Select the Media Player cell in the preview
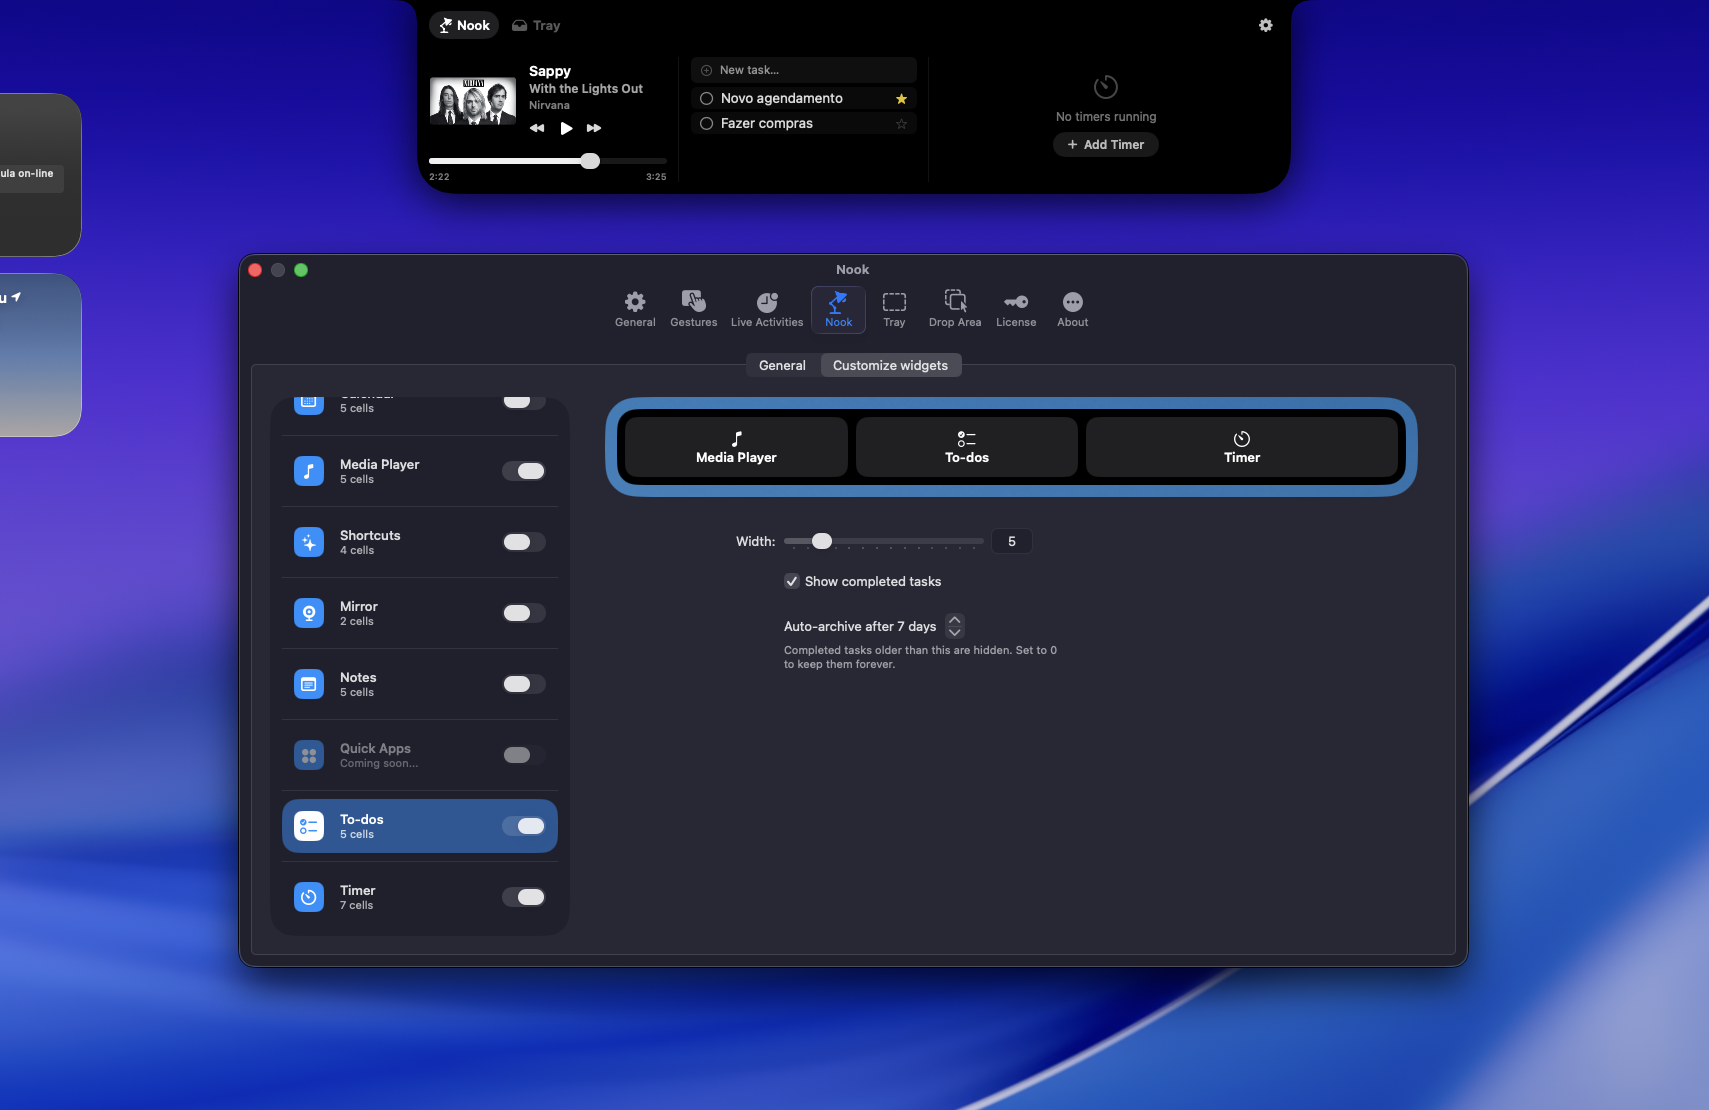Screen dimensions: 1709x1110 click(x=736, y=447)
